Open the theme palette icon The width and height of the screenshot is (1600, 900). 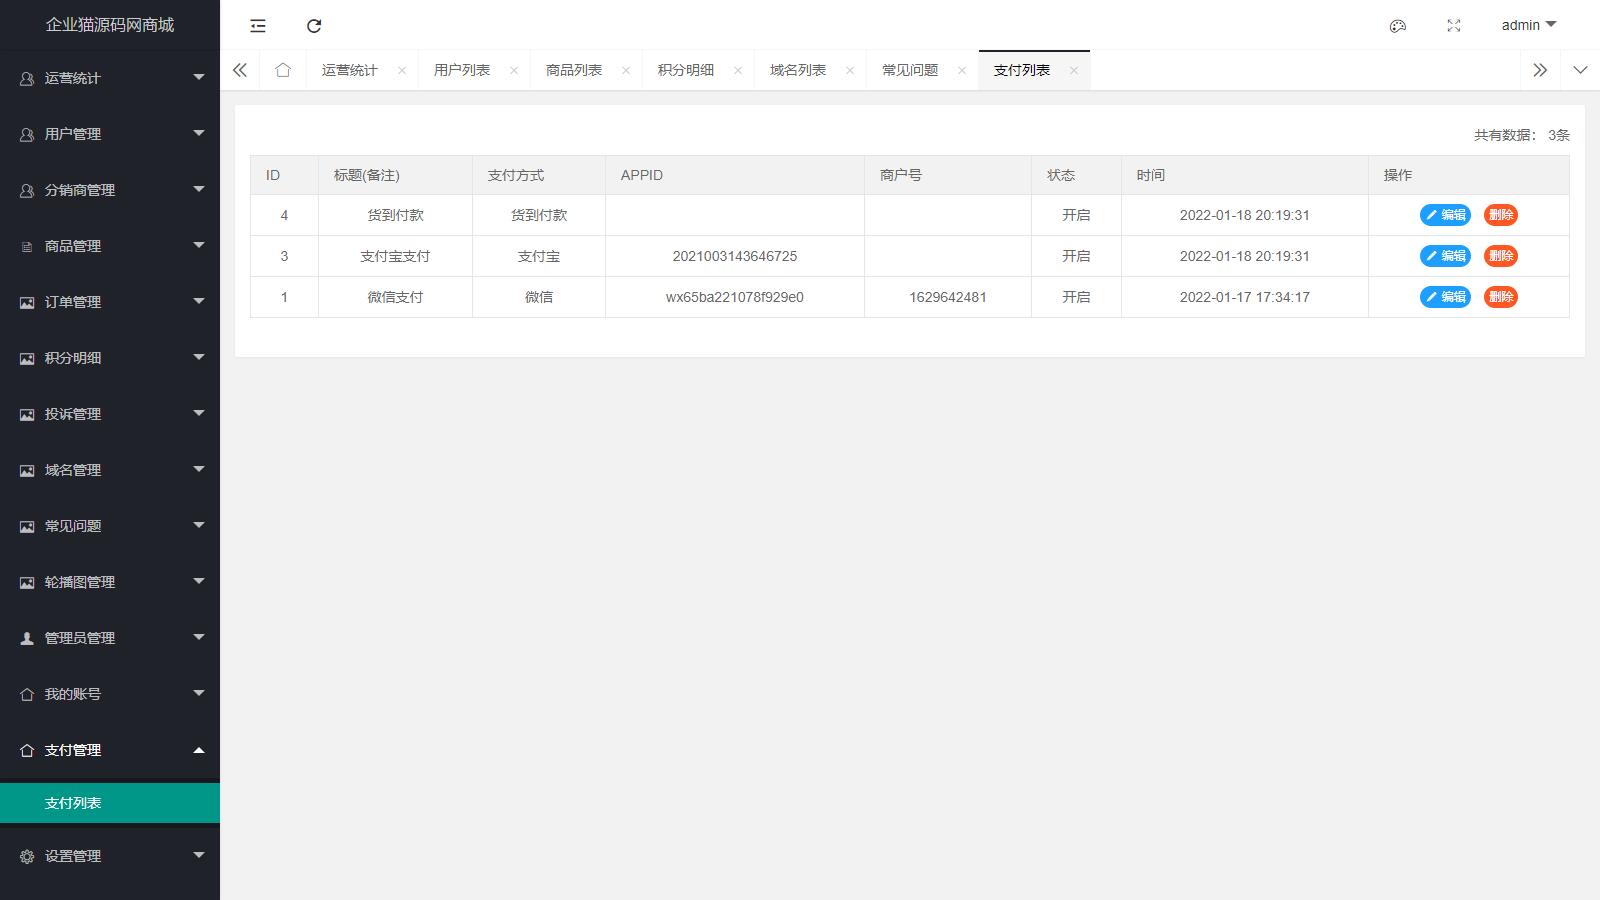pyautogui.click(x=1398, y=26)
